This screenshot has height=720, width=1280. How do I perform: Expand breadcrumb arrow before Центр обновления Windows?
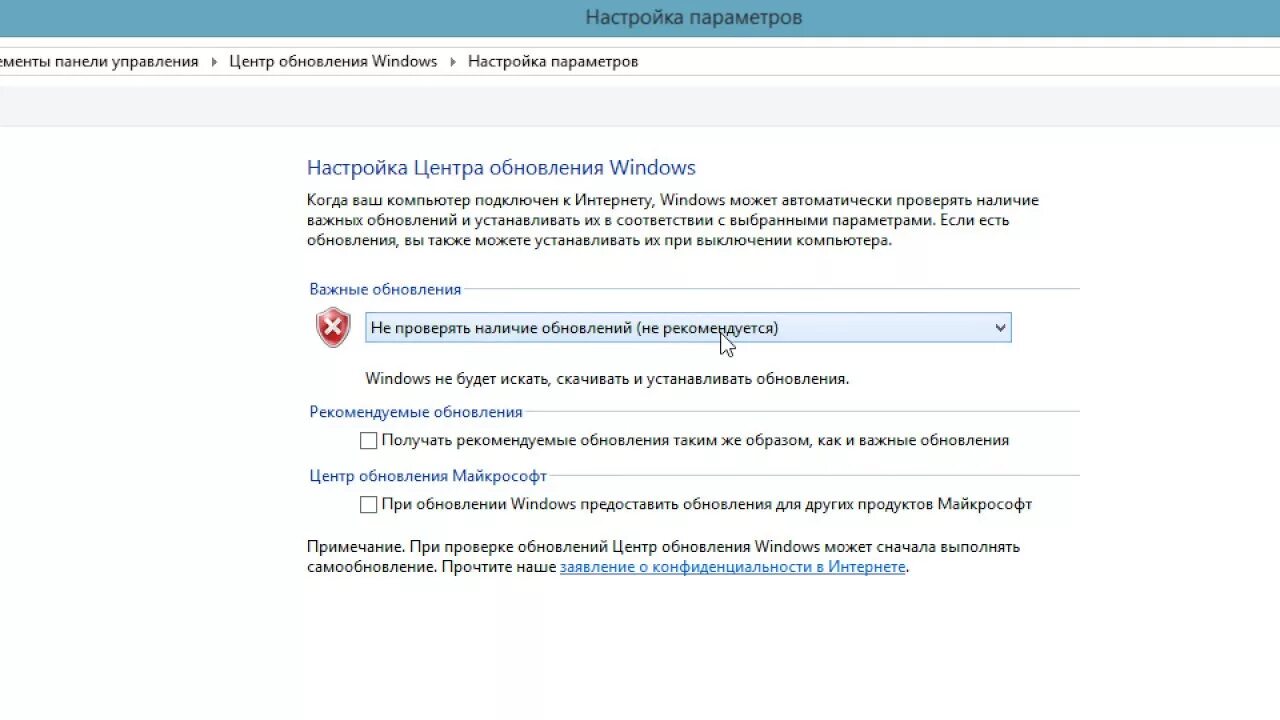[214, 62]
